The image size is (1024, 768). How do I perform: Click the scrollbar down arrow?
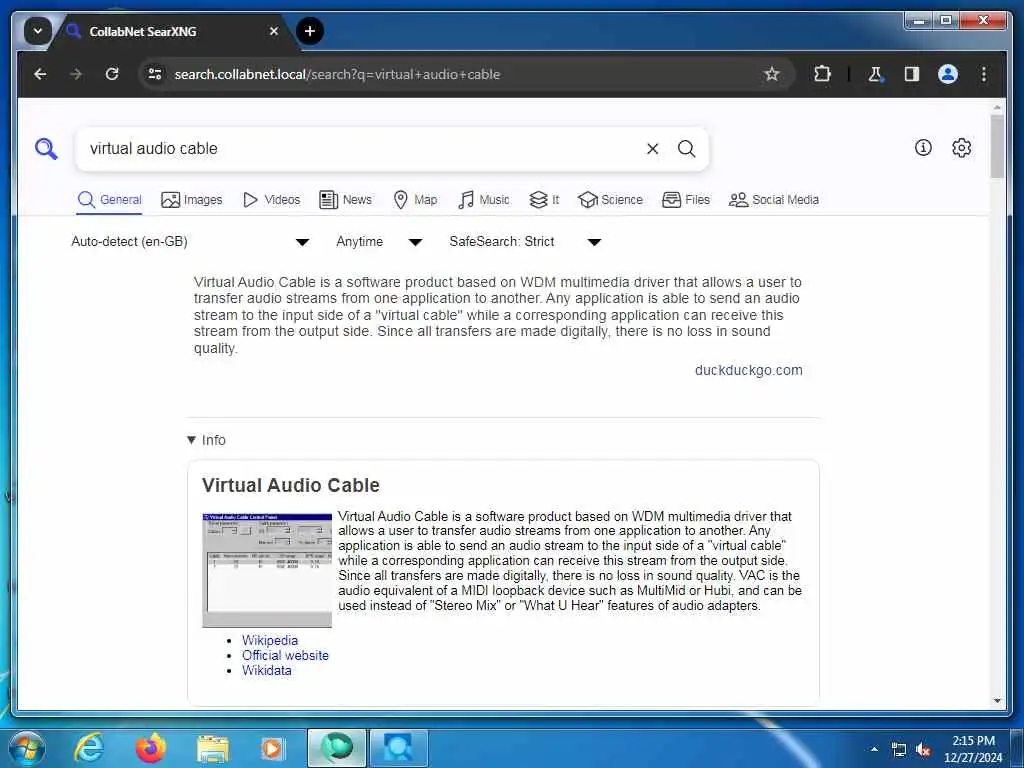[x=997, y=701]
